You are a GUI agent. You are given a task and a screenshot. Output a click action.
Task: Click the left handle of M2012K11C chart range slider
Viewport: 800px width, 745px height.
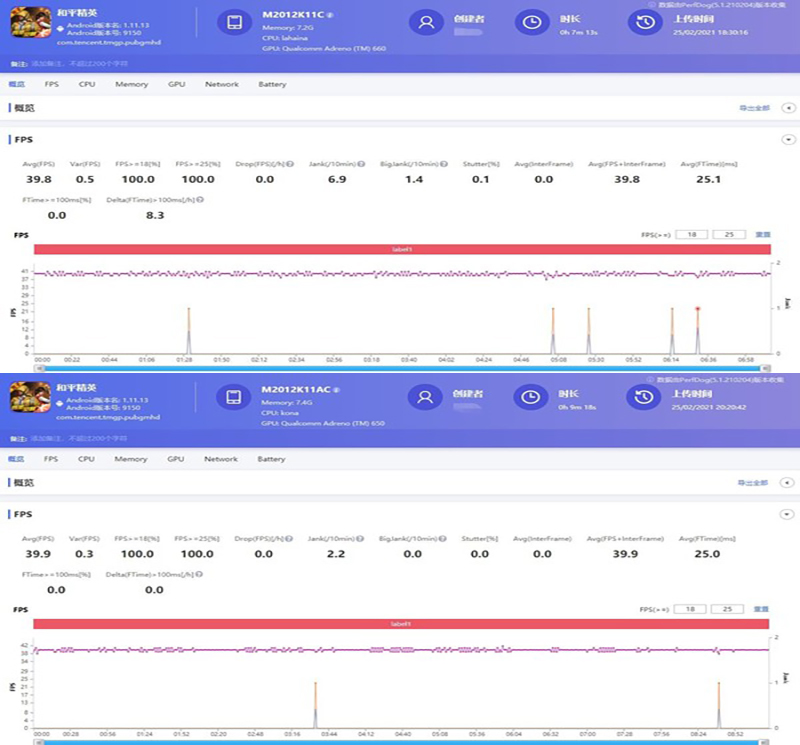coord(39,368)
